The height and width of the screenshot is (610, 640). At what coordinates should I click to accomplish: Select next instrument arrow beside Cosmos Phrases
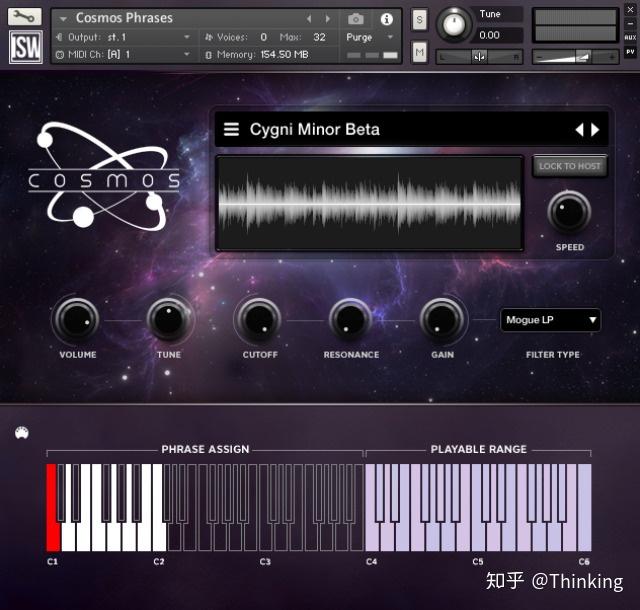point(328,19)
